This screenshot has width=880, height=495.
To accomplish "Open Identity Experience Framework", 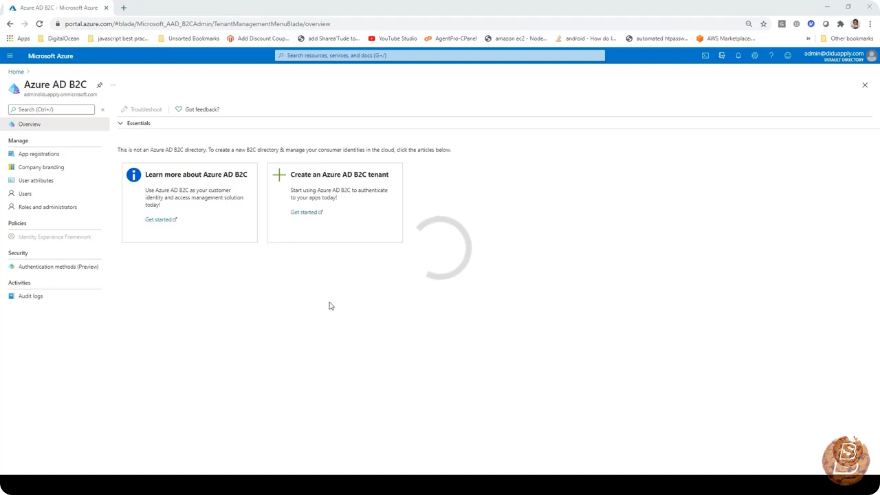I will pyautogui.click(x=54, y=237).
